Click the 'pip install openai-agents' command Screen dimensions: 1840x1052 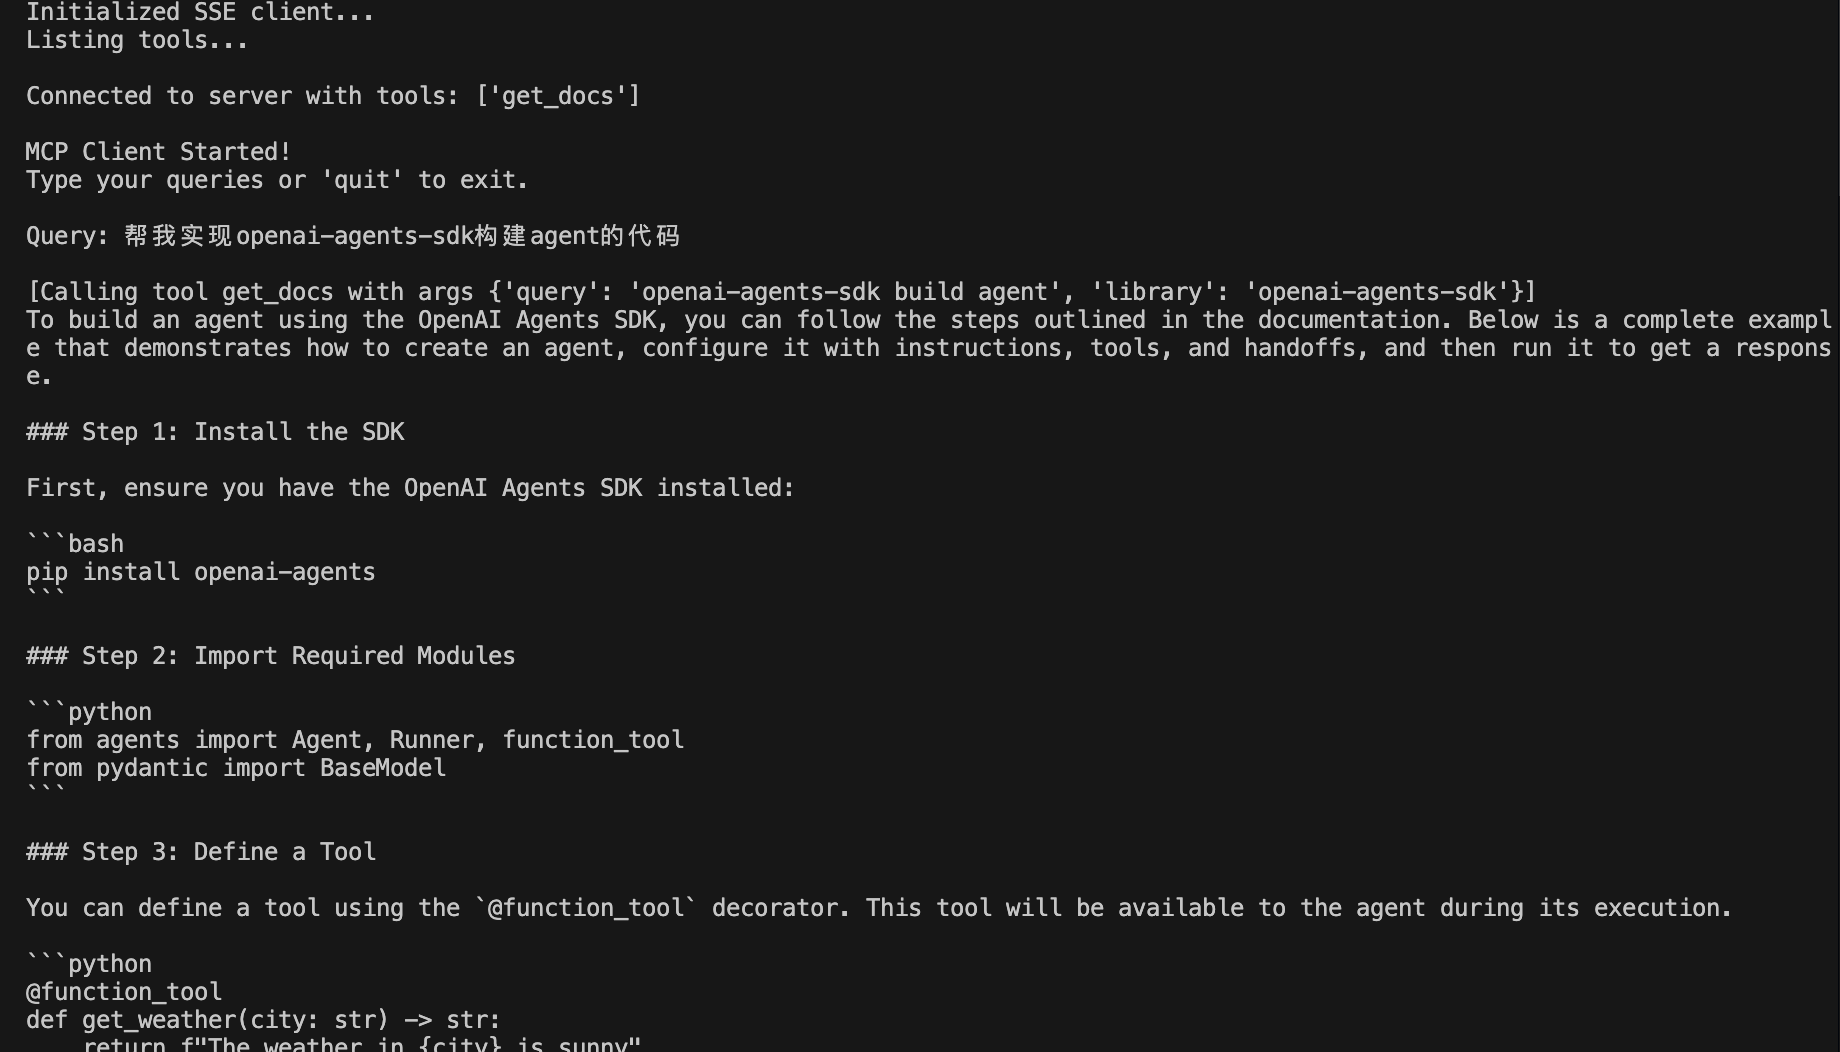[x=200, y=573]
